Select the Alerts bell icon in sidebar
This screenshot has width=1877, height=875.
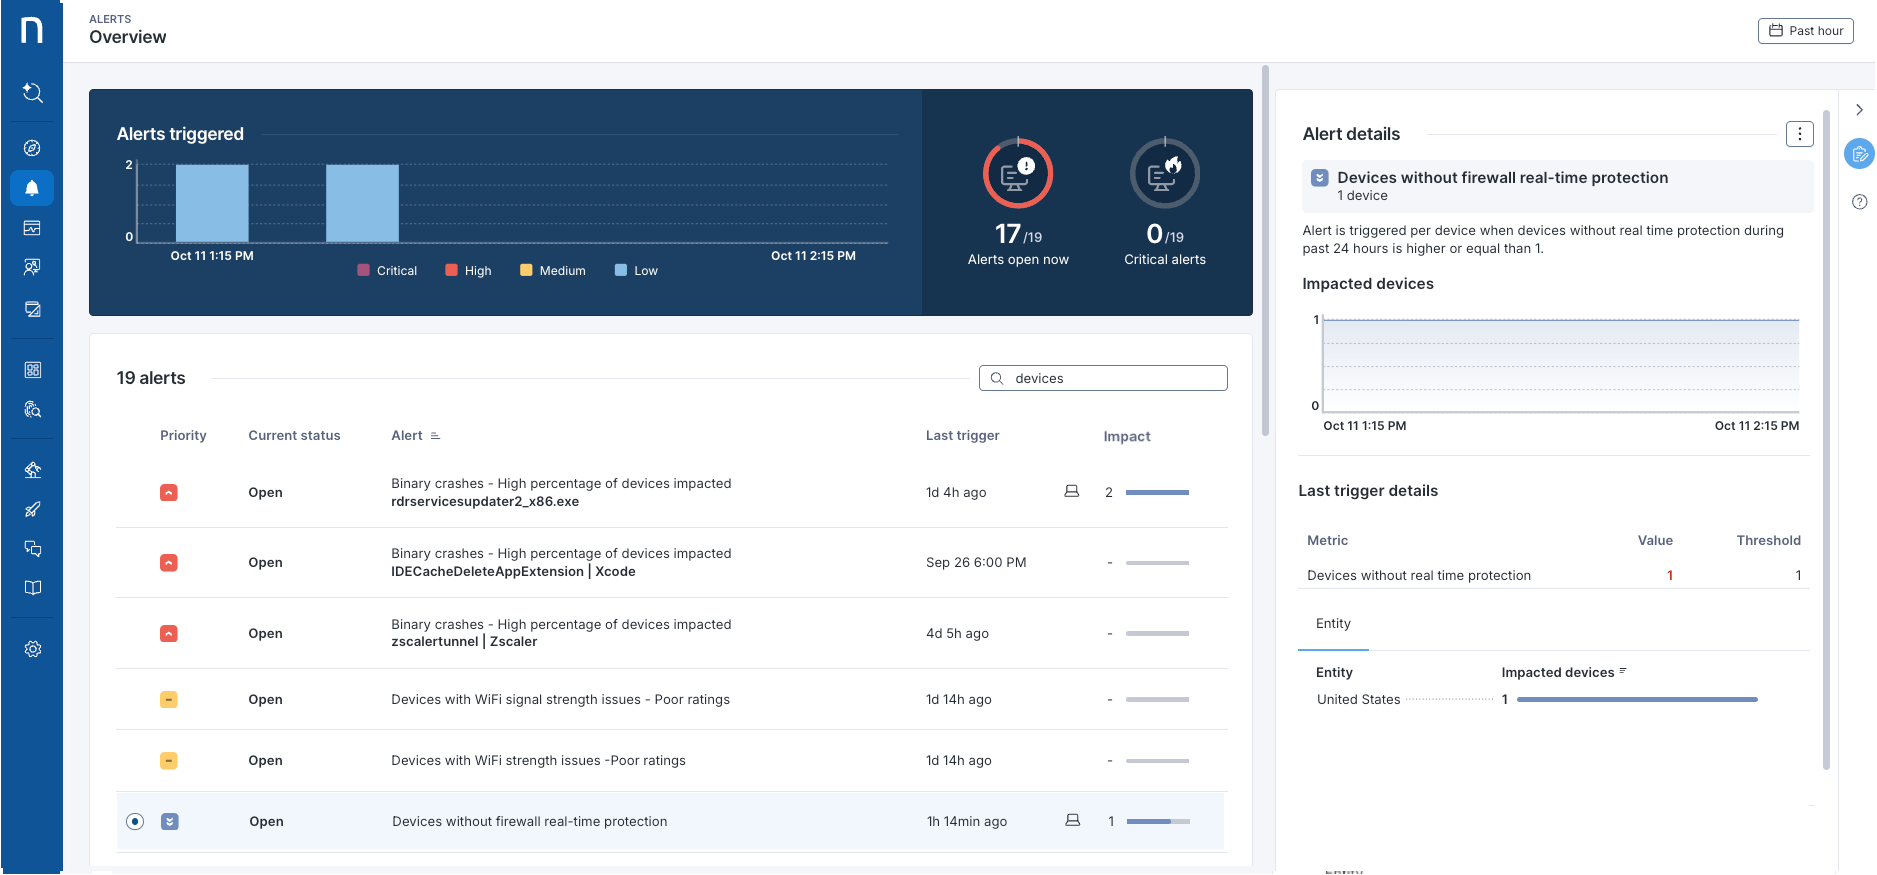point(32,188)
